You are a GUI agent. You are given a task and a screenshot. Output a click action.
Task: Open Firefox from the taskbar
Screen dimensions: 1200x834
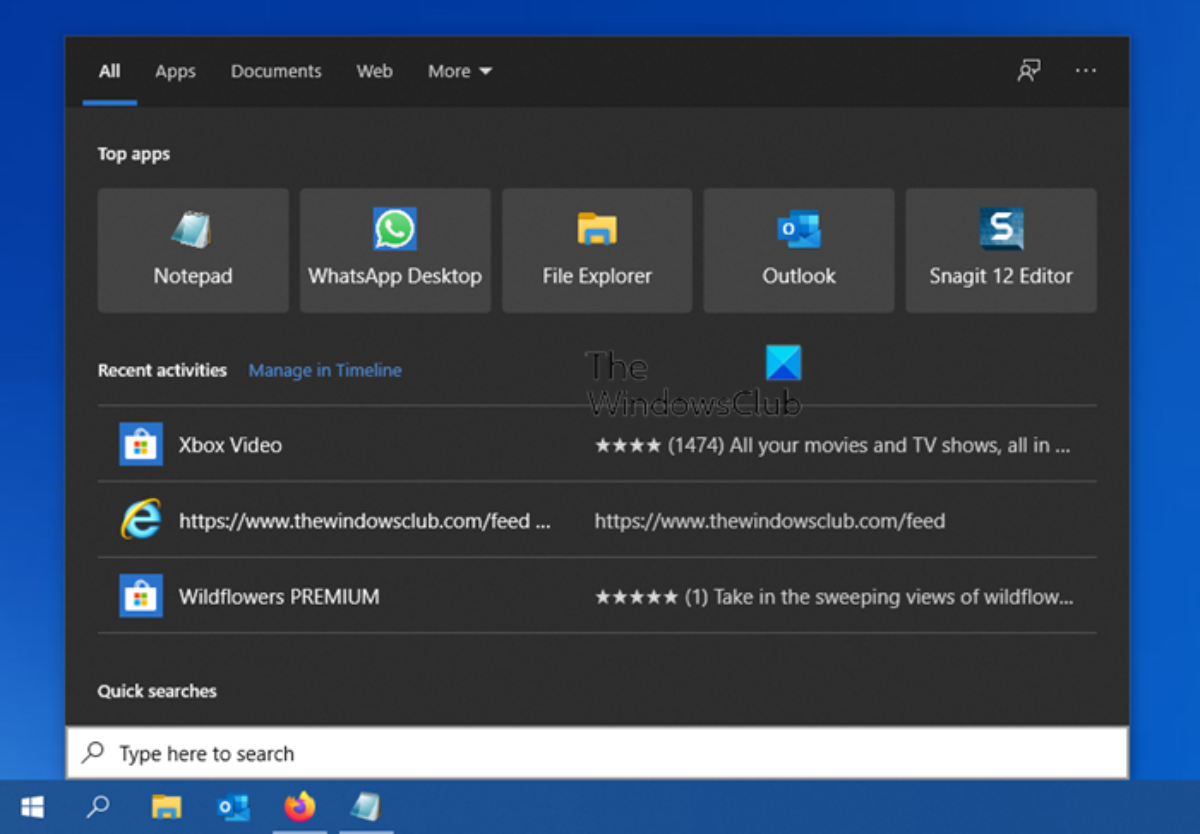(299, 807)
